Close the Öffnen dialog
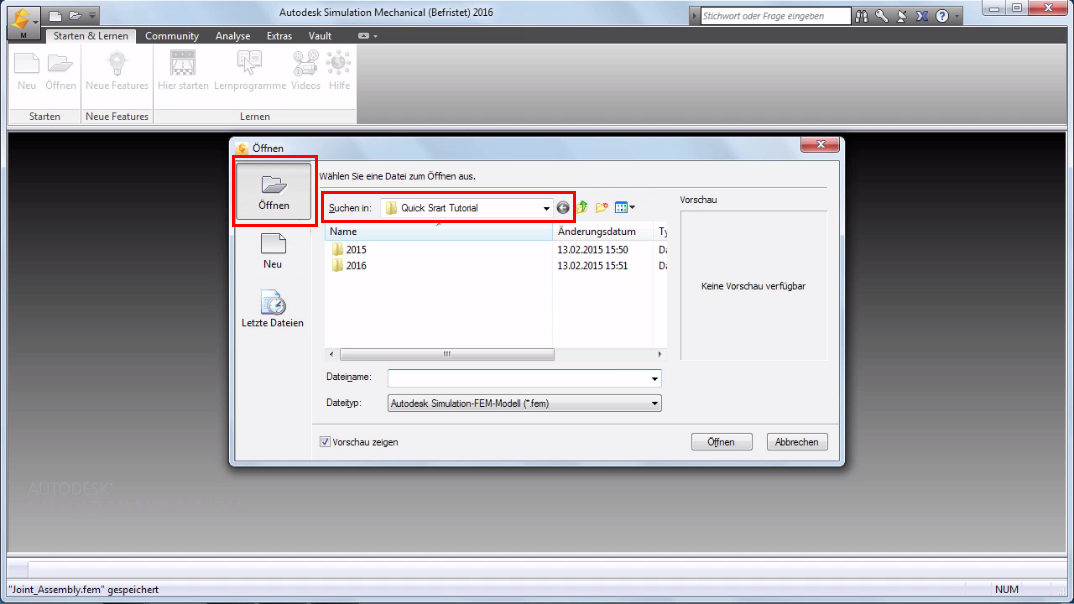The image size is (1074, 604). (821, 144)
